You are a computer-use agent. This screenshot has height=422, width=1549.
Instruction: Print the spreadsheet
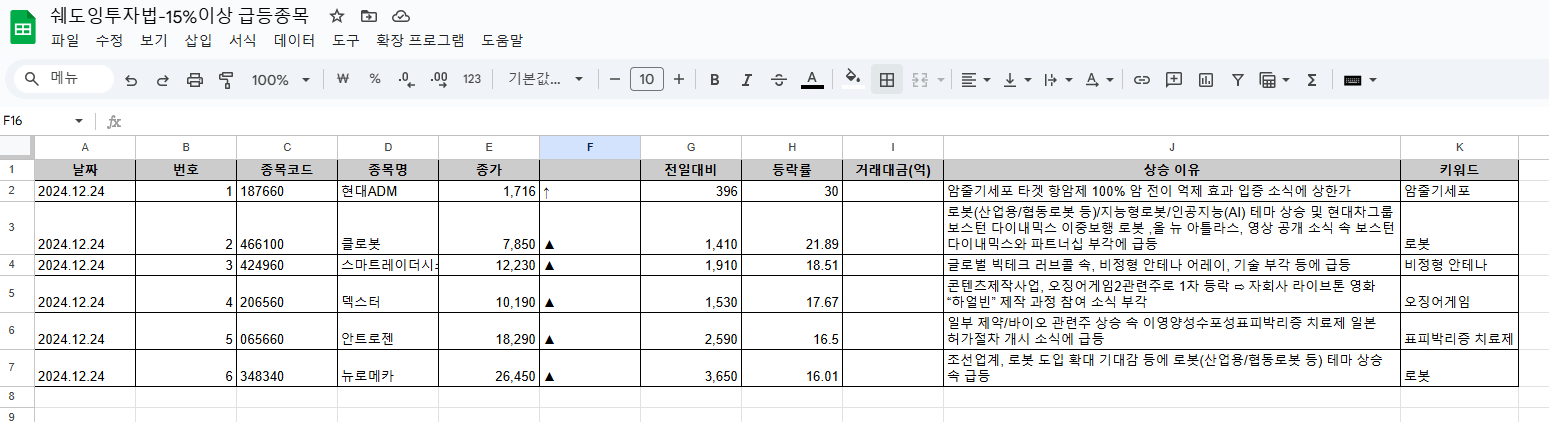click(x=195, y=80)
